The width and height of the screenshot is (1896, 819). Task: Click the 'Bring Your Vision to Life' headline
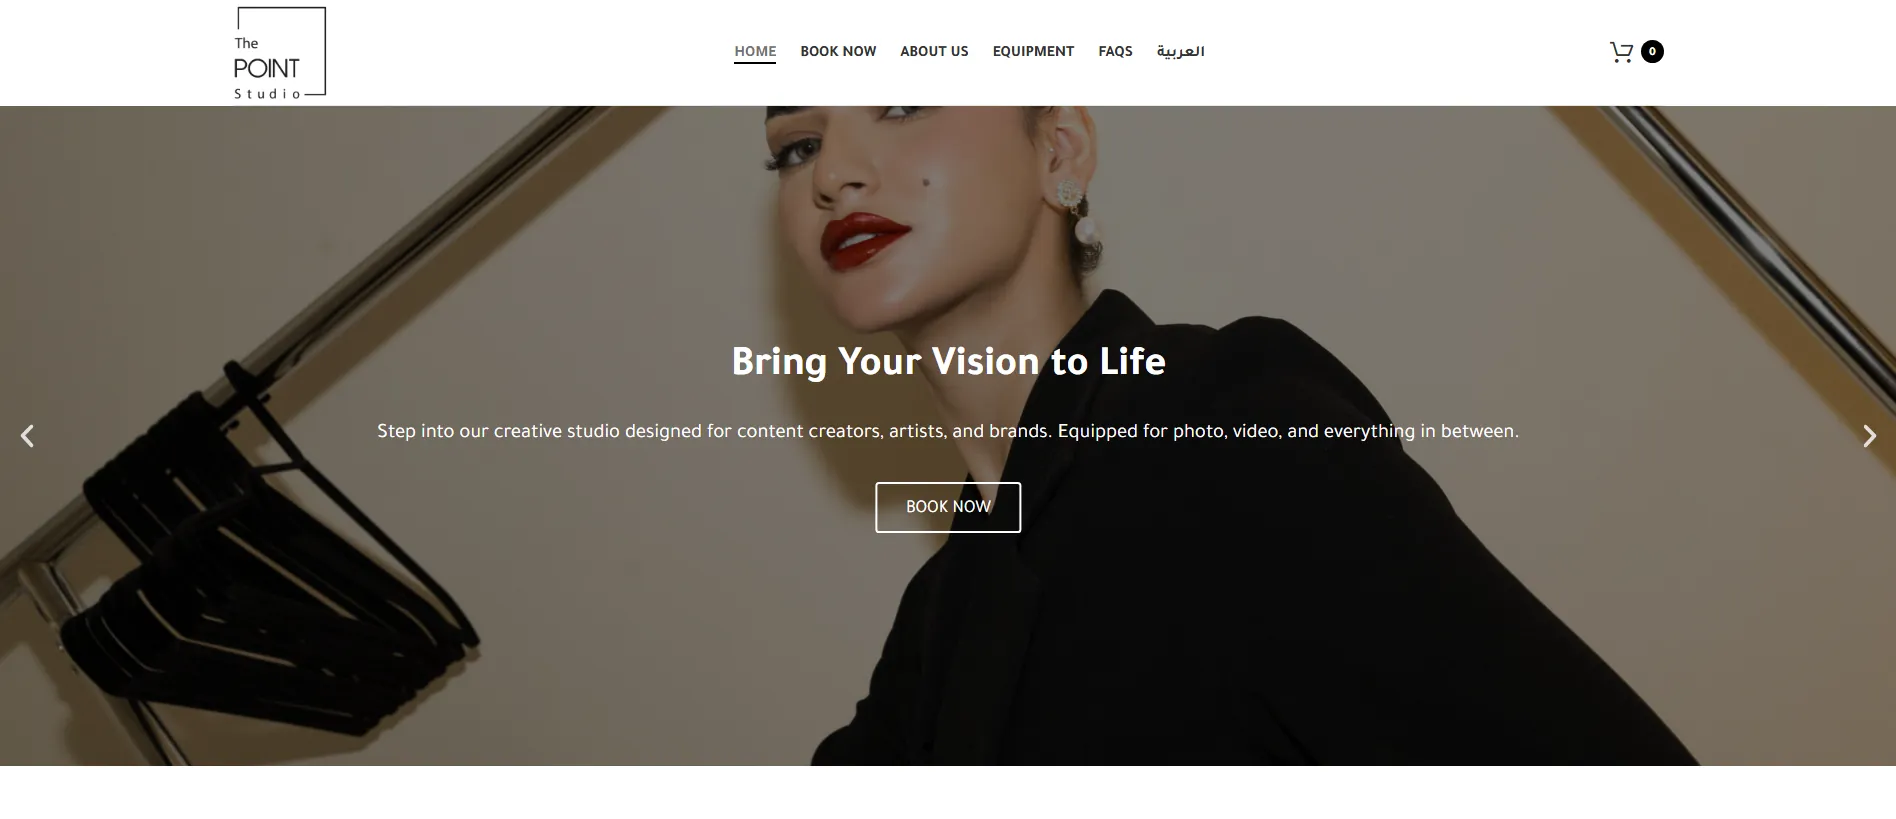948,361
